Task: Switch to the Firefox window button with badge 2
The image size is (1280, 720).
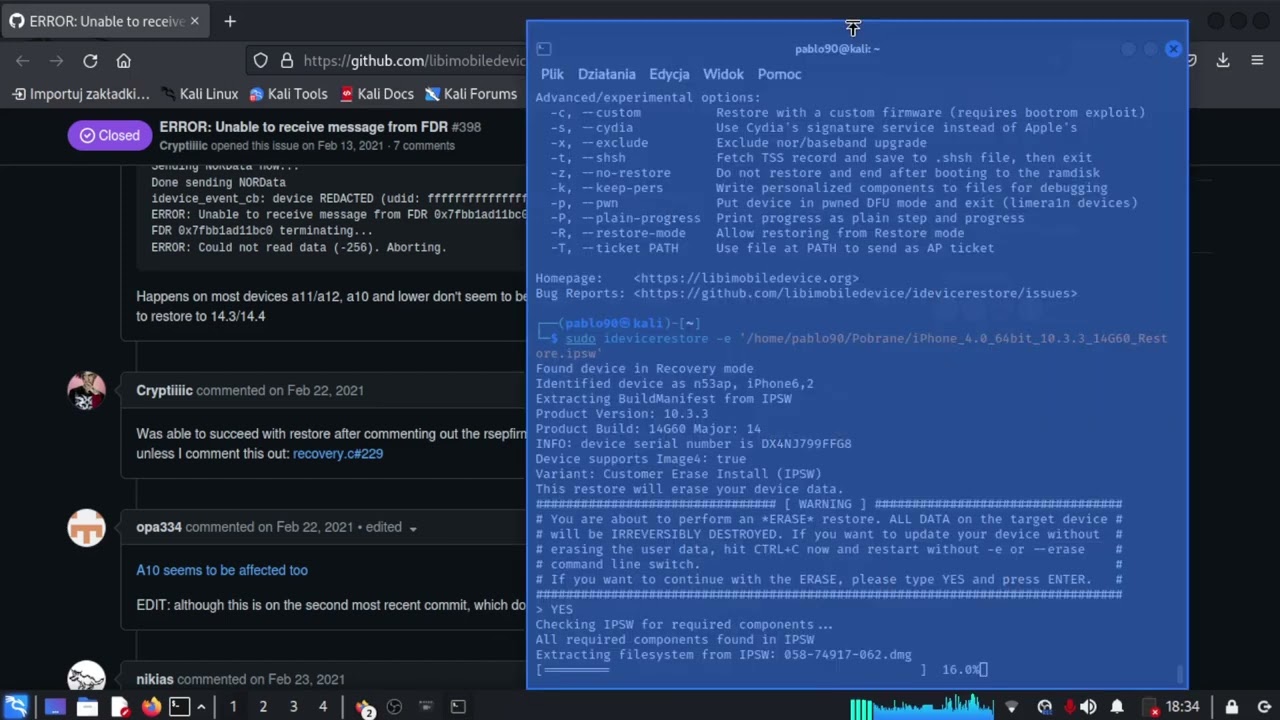Action: (364, 708)
